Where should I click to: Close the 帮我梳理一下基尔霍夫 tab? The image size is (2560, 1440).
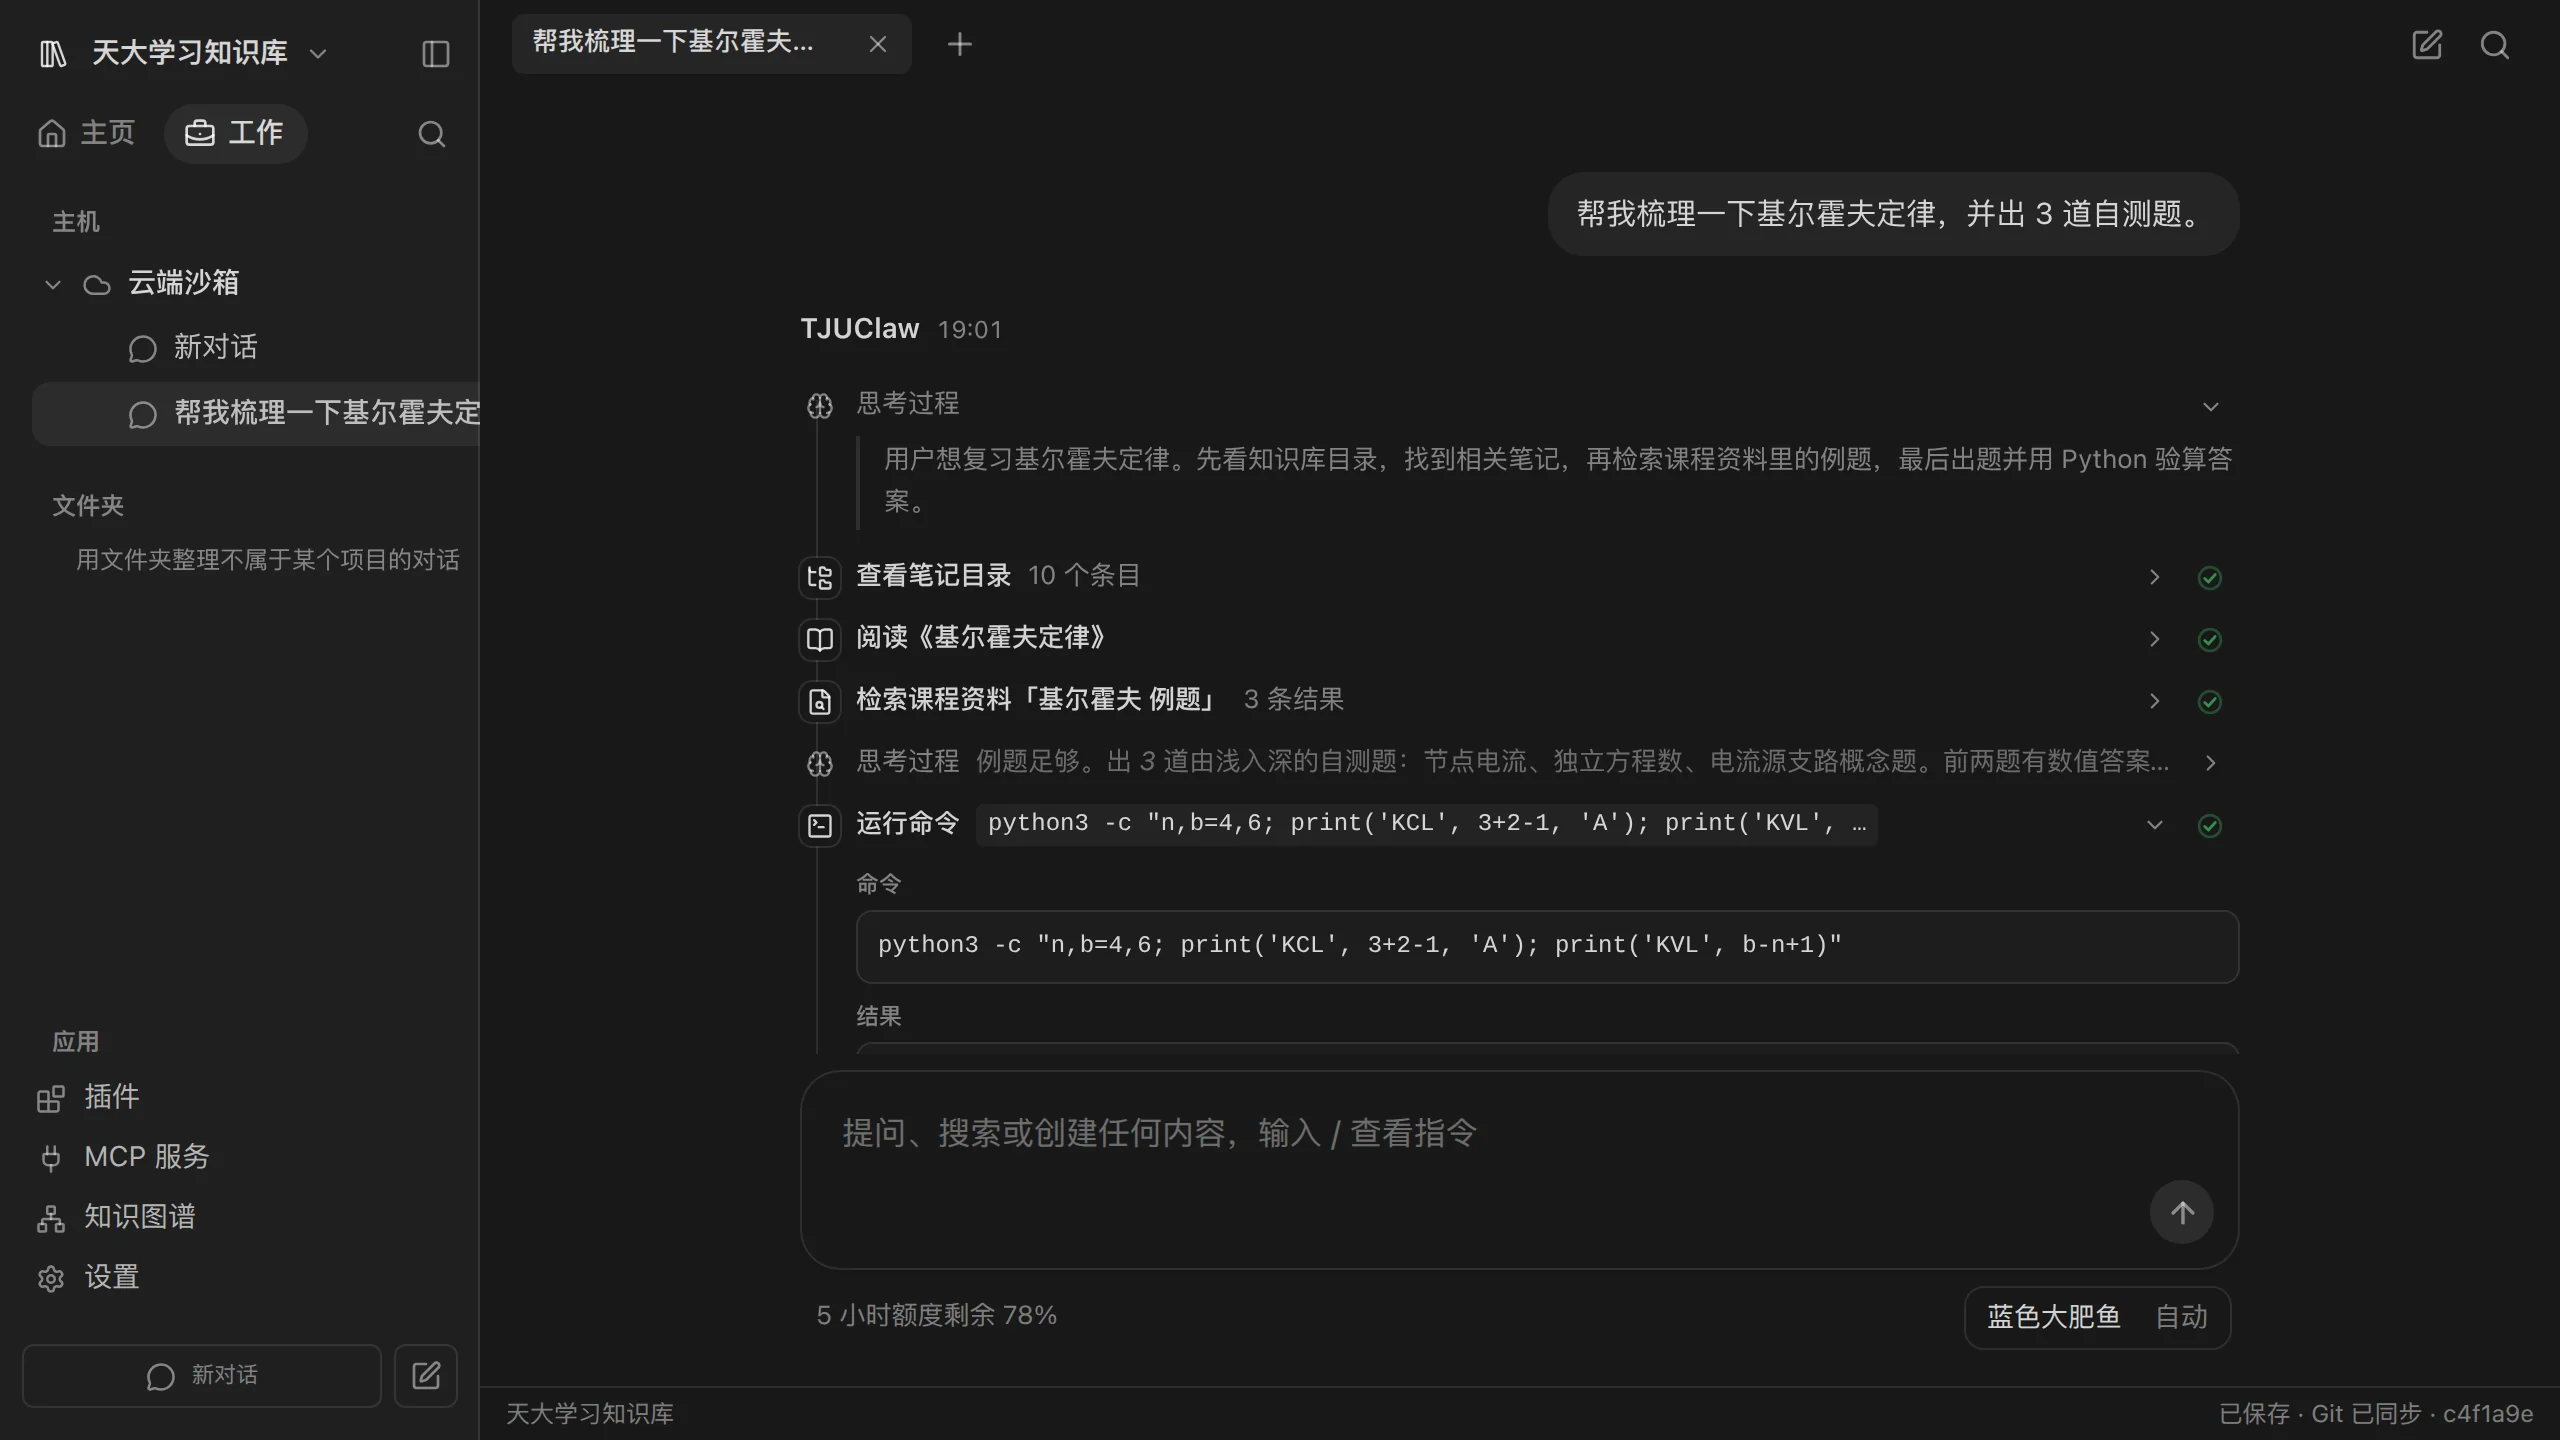pyautogui.click(x=877, y=44)
